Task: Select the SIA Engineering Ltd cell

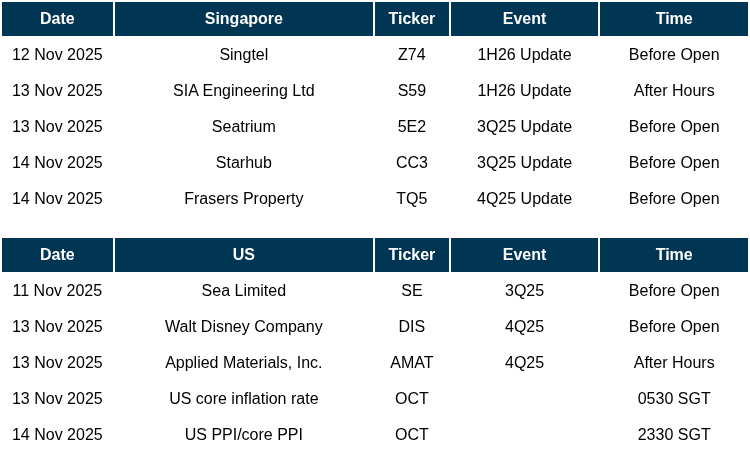Action: [243, 91]
